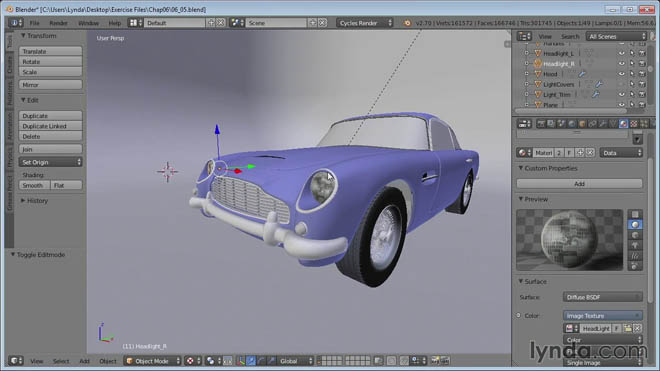Open the File menu

[35, 23]
